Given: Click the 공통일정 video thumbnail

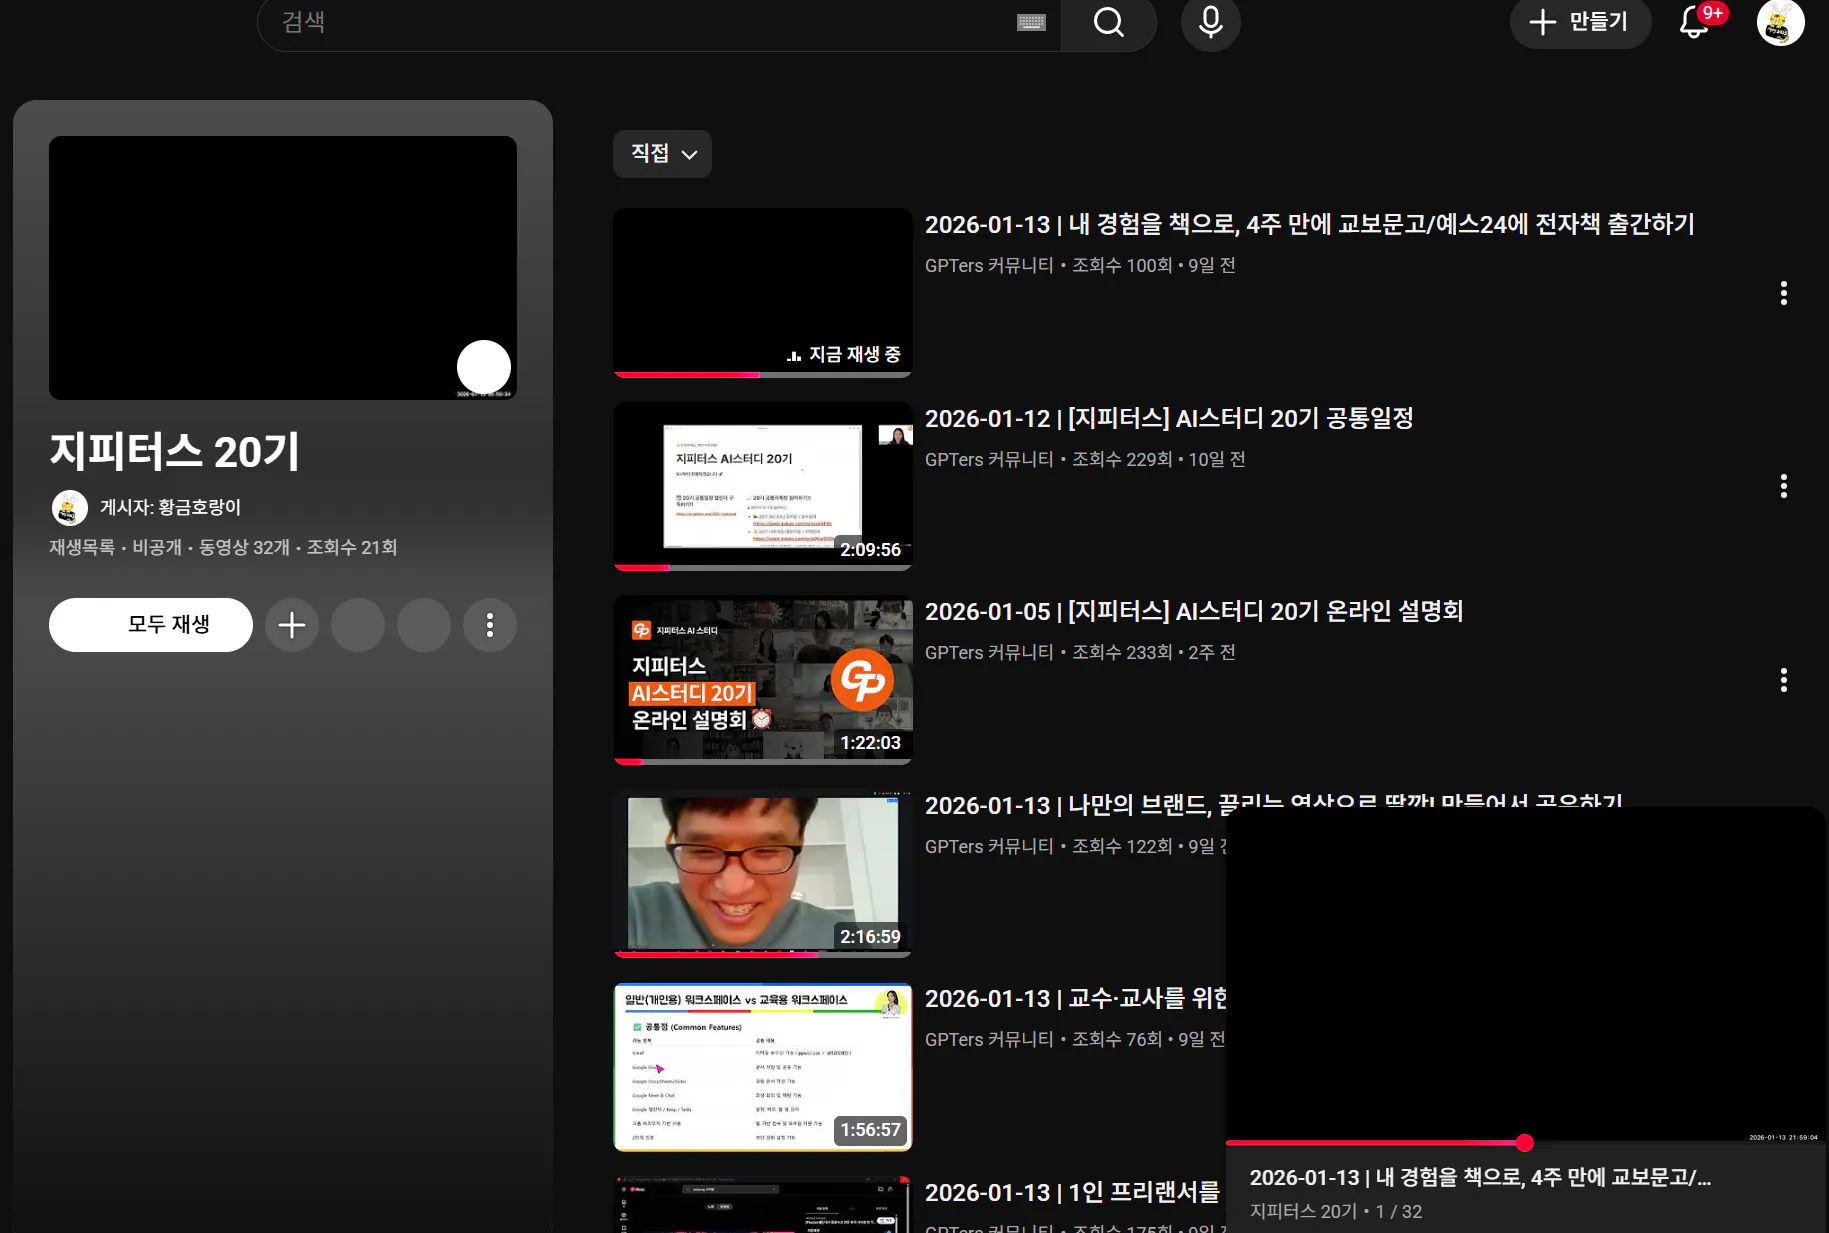Looking at the screenshot, I should tap(761, 487).
